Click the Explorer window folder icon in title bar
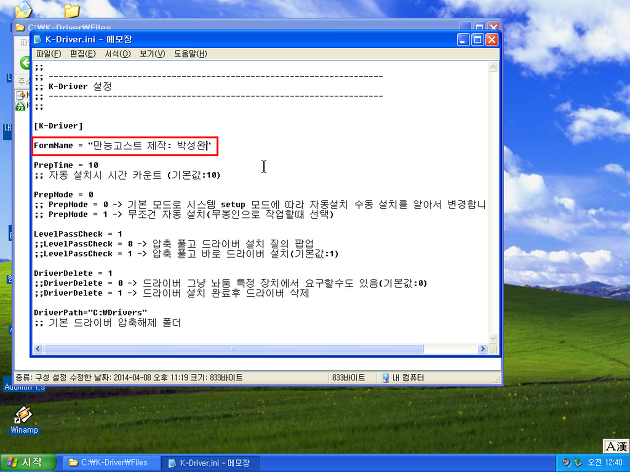The width and height of the screenshot is (630, 472). pos(20,27)
